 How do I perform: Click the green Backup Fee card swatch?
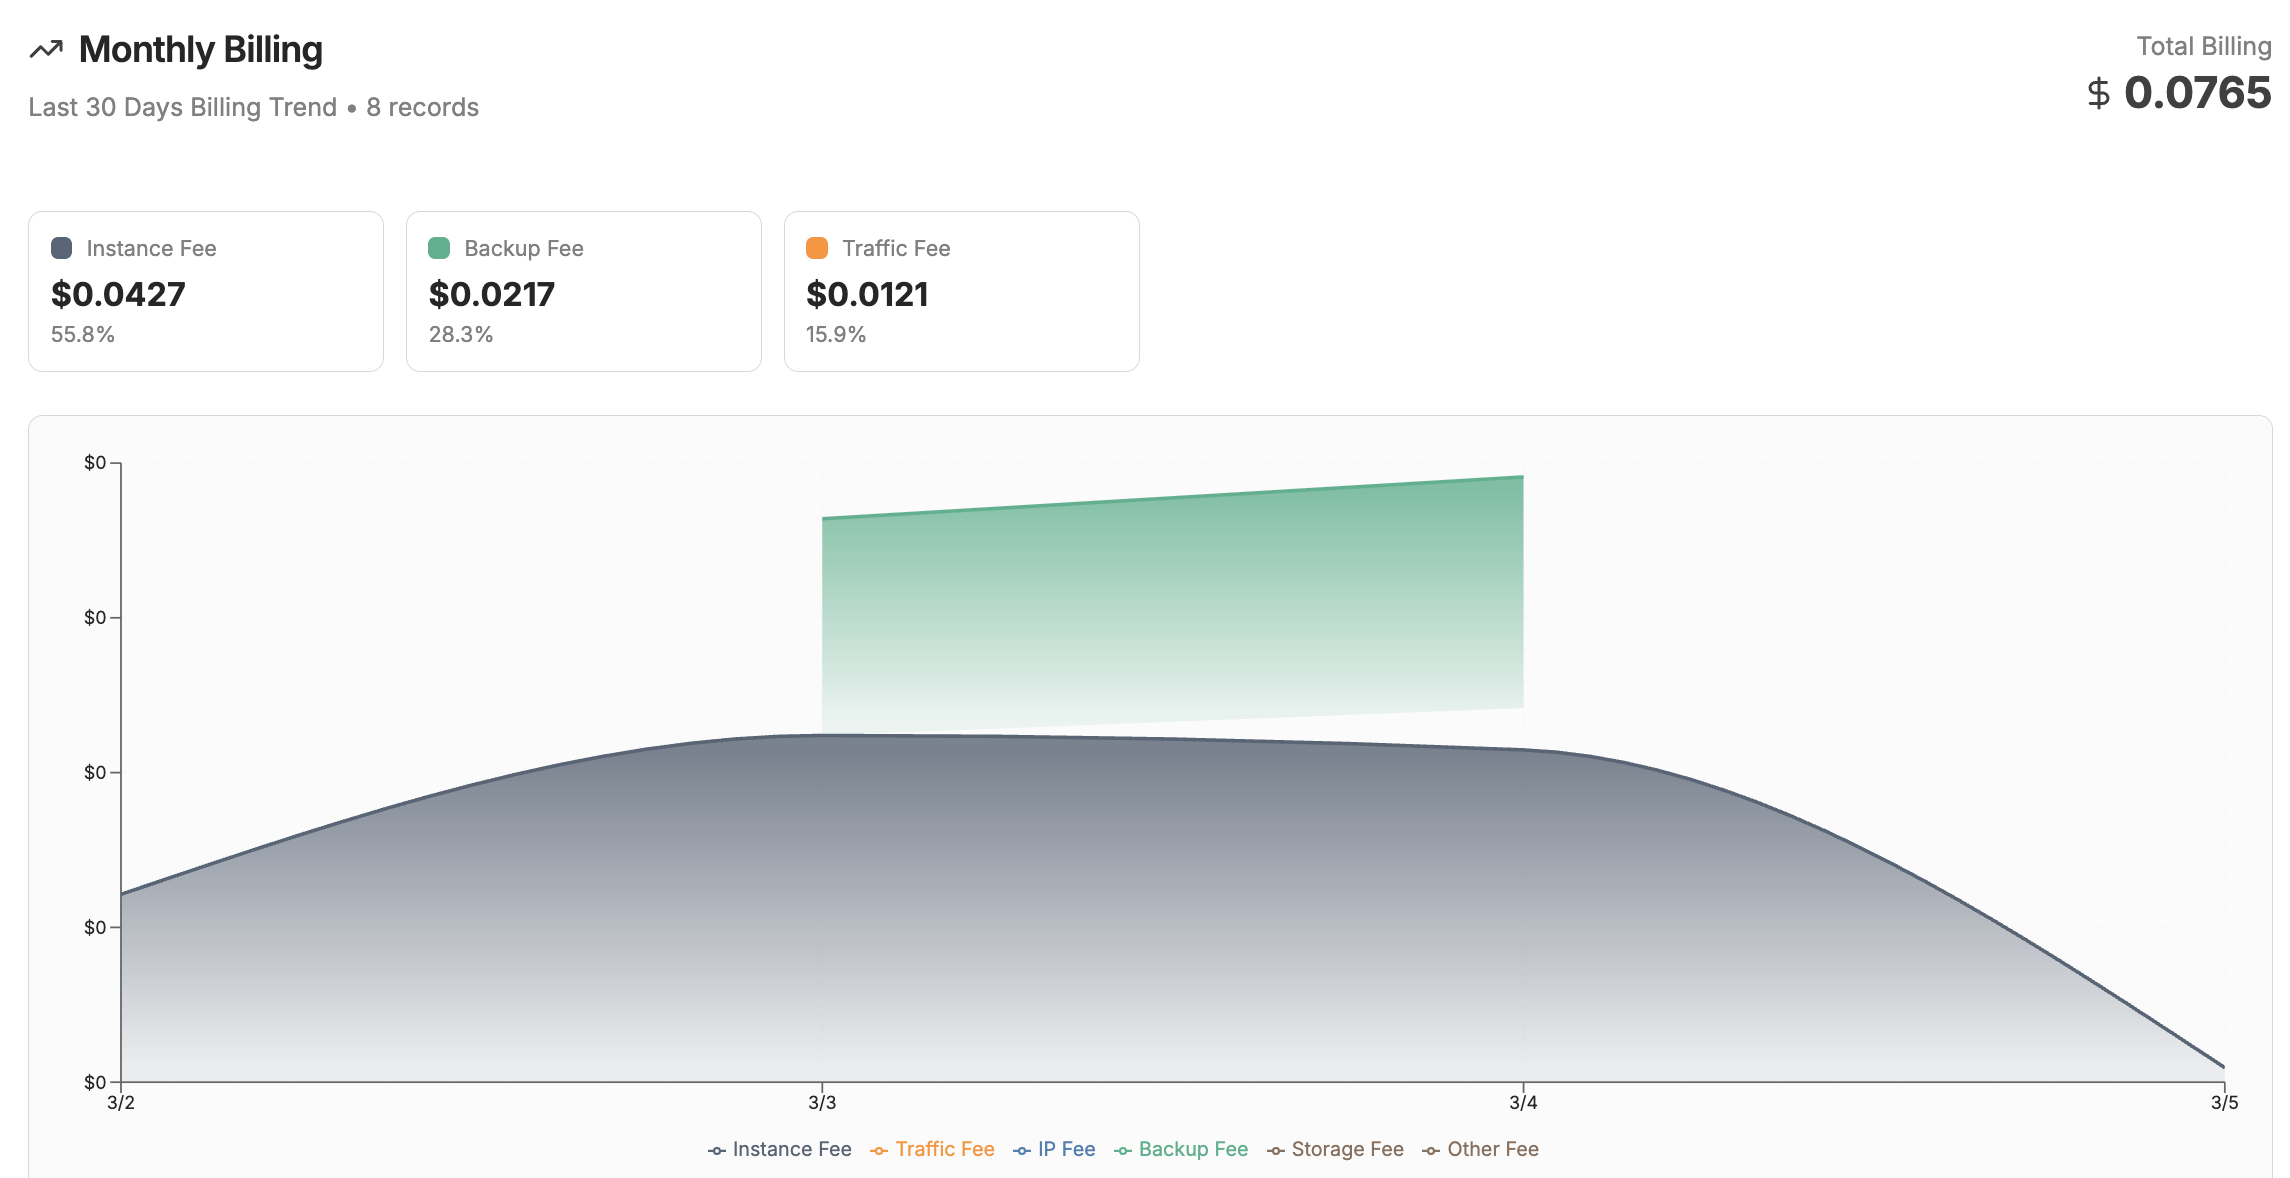coord(439,248)
